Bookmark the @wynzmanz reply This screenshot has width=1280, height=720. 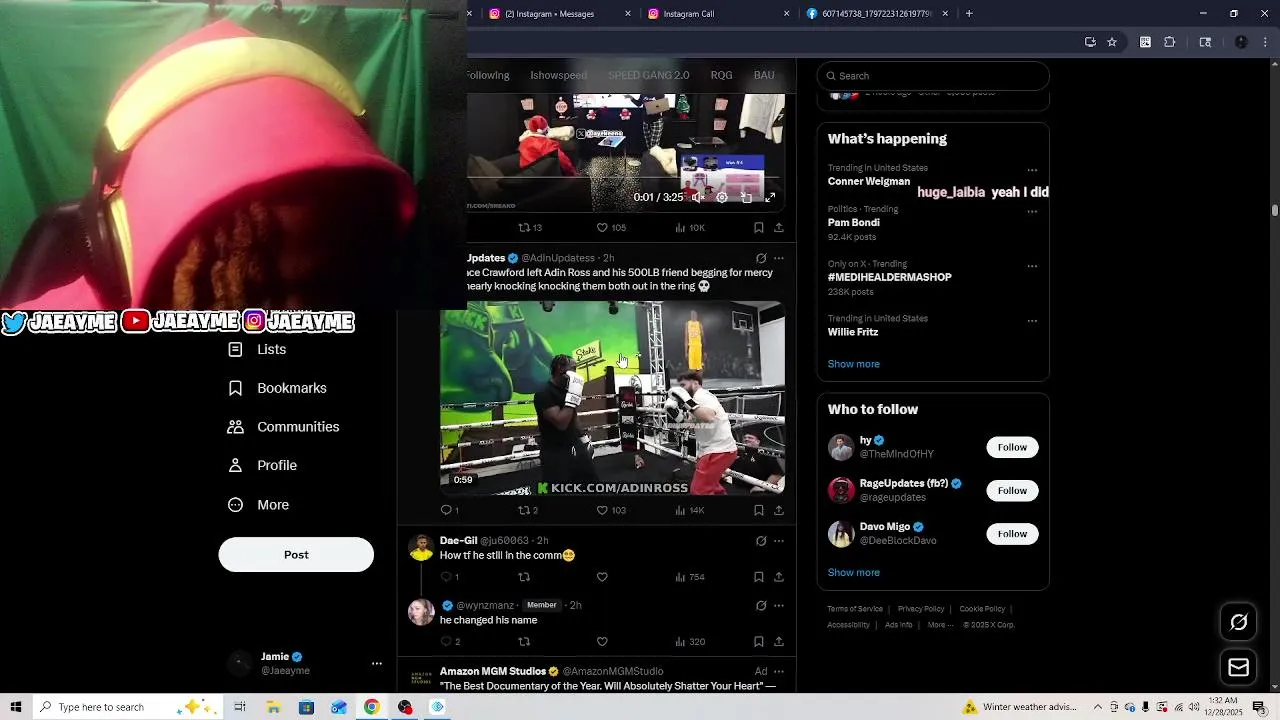[x=759, y=642]
